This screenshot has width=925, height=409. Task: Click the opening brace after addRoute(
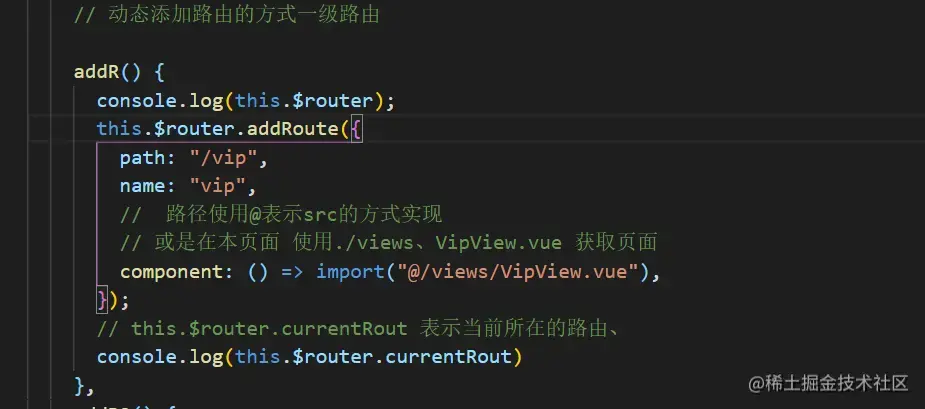coord(356,129)
